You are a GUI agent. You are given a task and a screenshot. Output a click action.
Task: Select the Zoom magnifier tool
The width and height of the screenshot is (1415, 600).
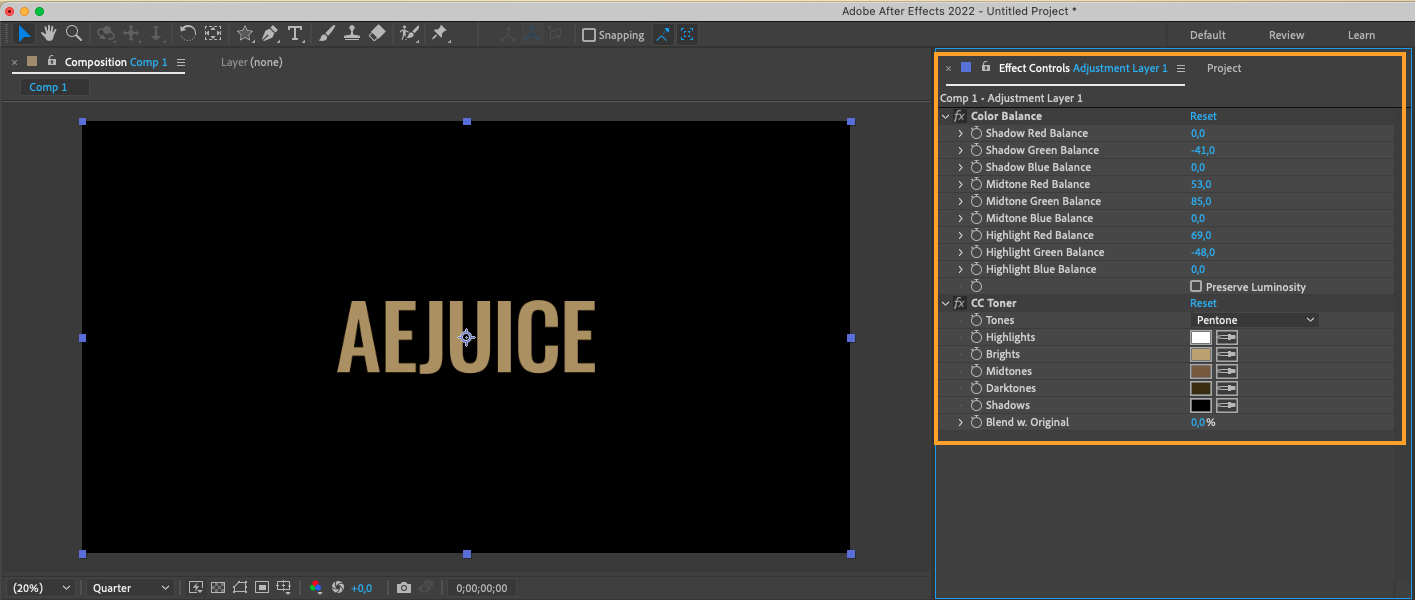point(74,34)
